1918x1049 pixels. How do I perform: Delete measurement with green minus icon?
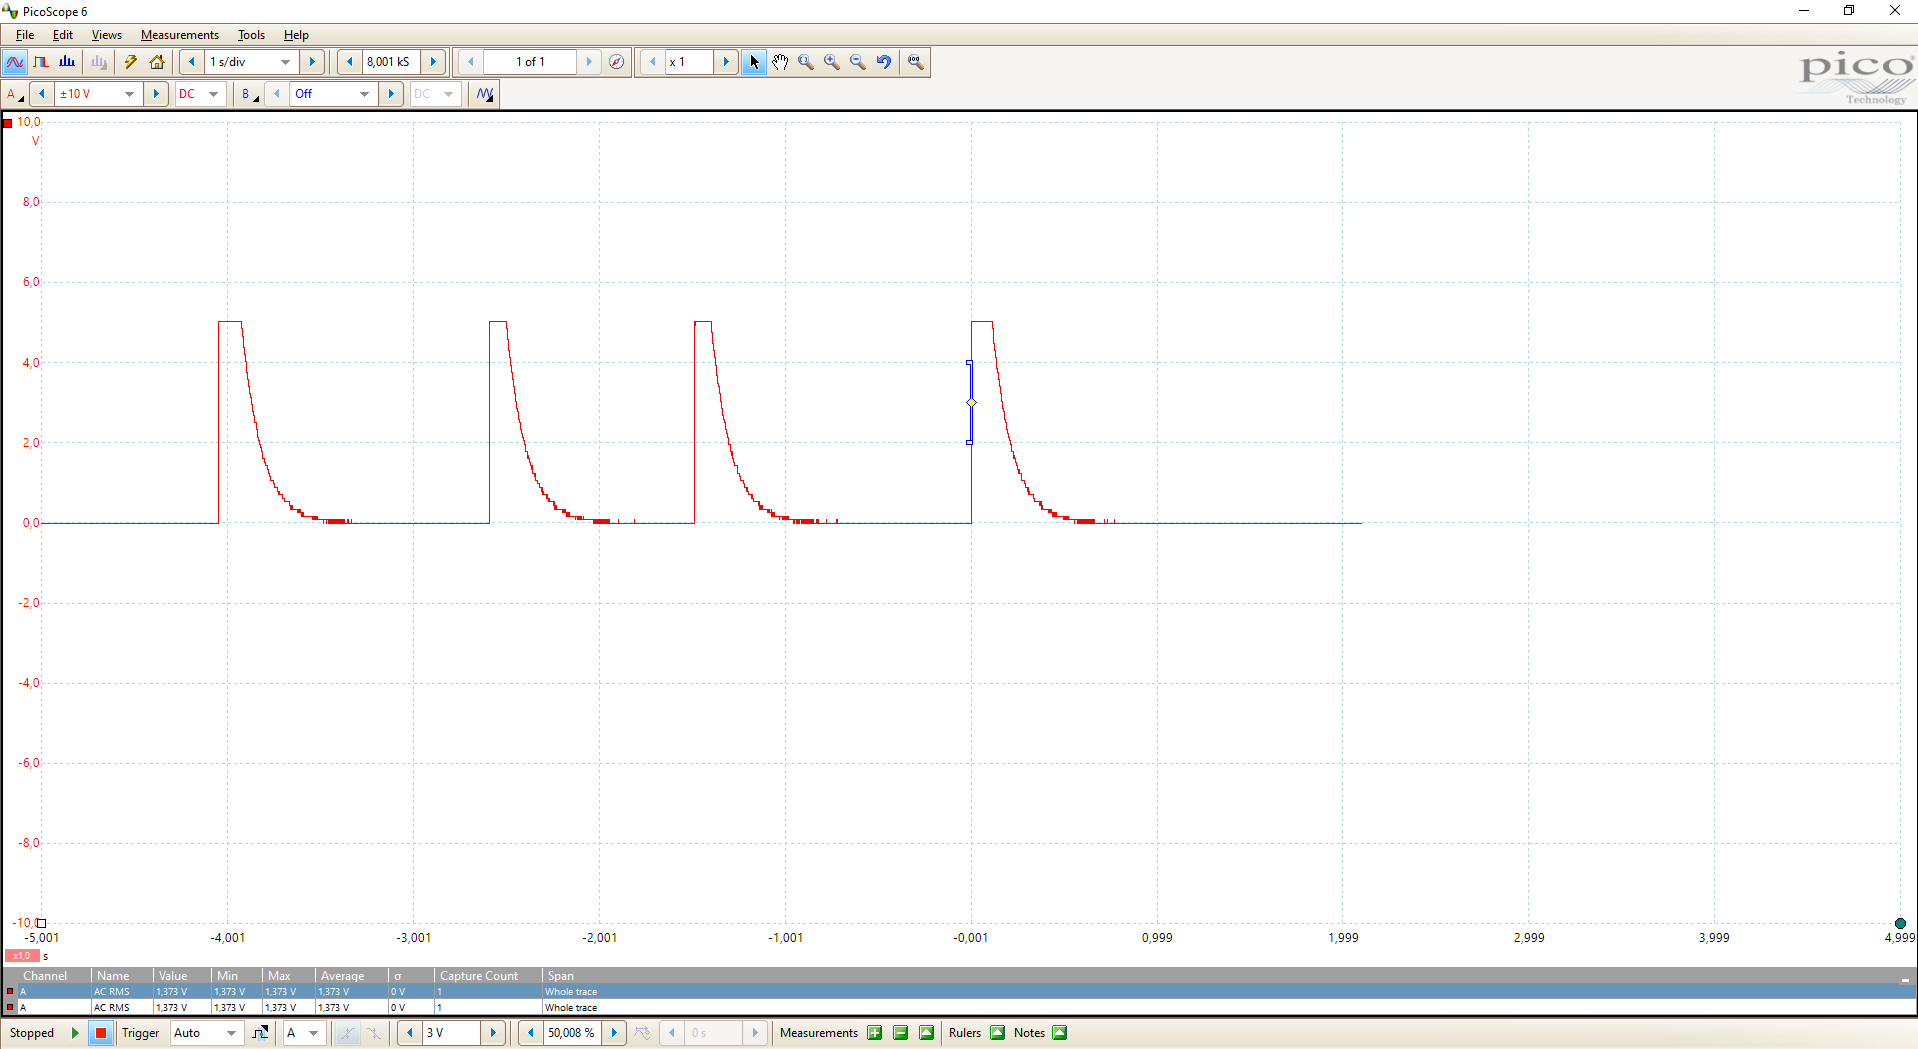click(x=901, y=1033)
